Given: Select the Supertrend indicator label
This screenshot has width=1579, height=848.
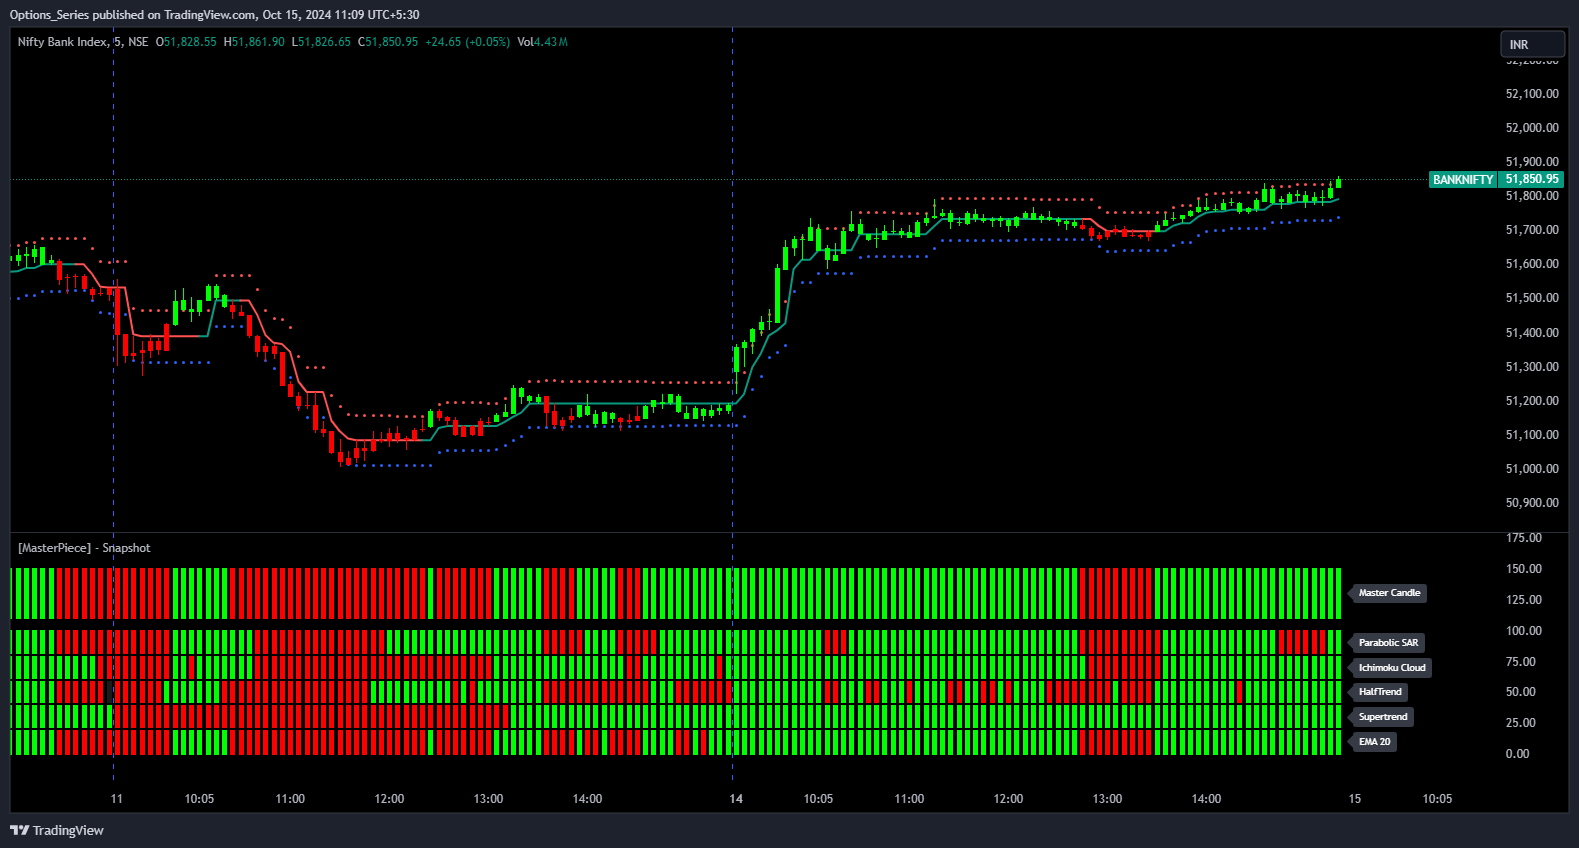Looking at the screenshot, I should point(1383,717).
